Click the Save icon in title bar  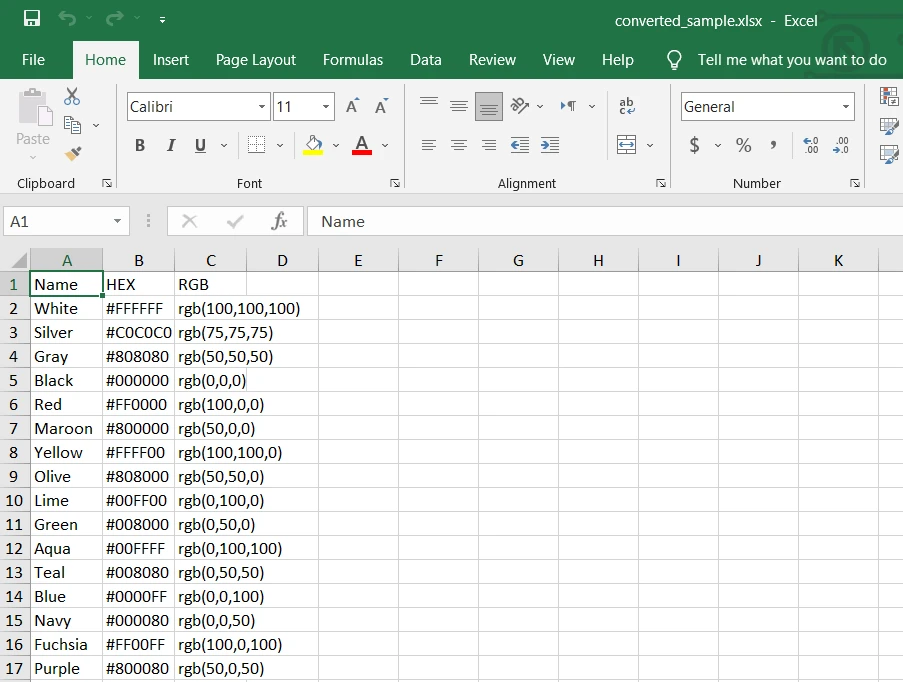pos(31,19)
